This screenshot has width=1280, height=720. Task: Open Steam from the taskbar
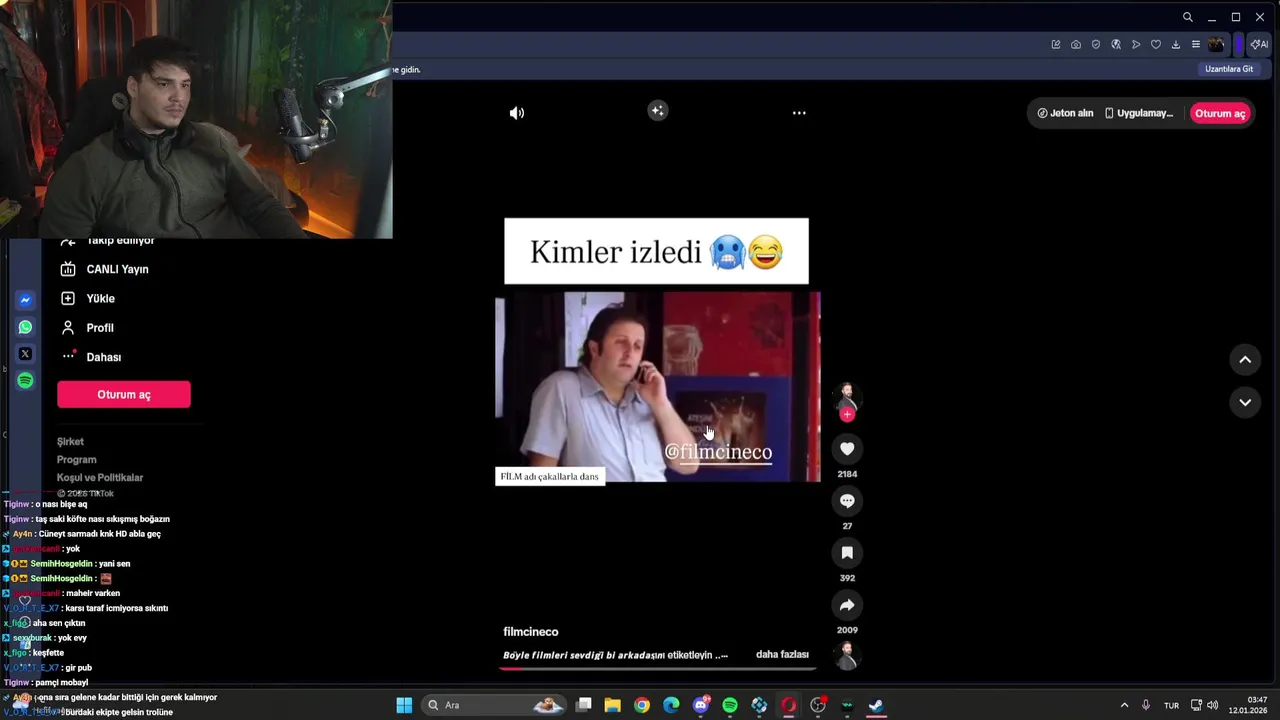coord(876,705)
